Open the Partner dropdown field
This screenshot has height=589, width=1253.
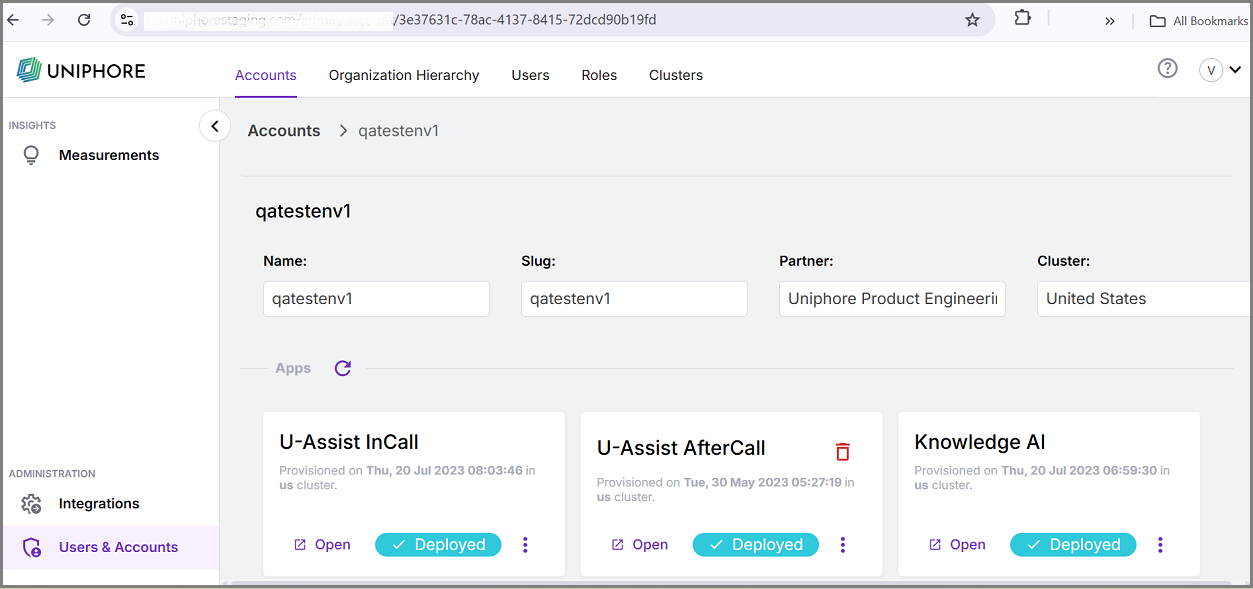pyautogui.click(x=892, y=299)
